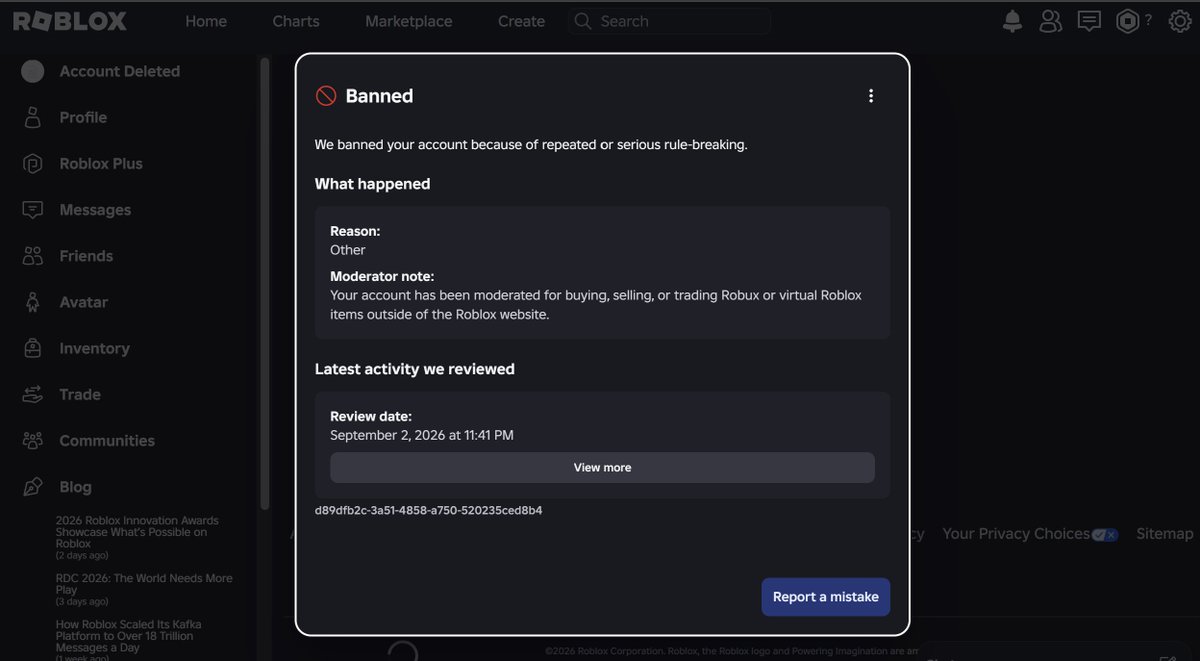
Task: Open the friends icon in top bar
Action: 1050,21
